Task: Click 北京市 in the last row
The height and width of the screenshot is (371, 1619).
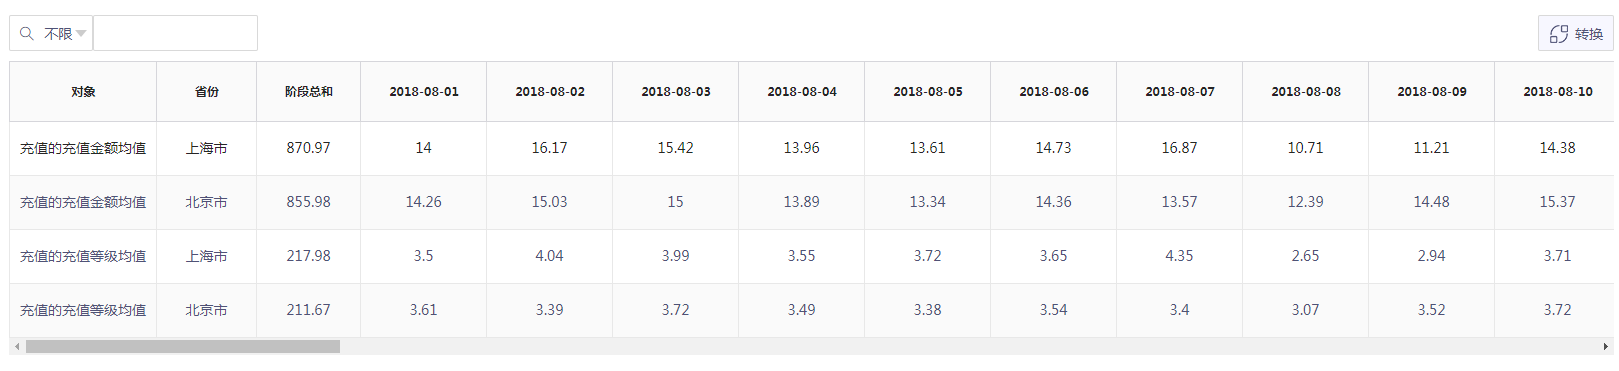Action: tap(207, 310)
